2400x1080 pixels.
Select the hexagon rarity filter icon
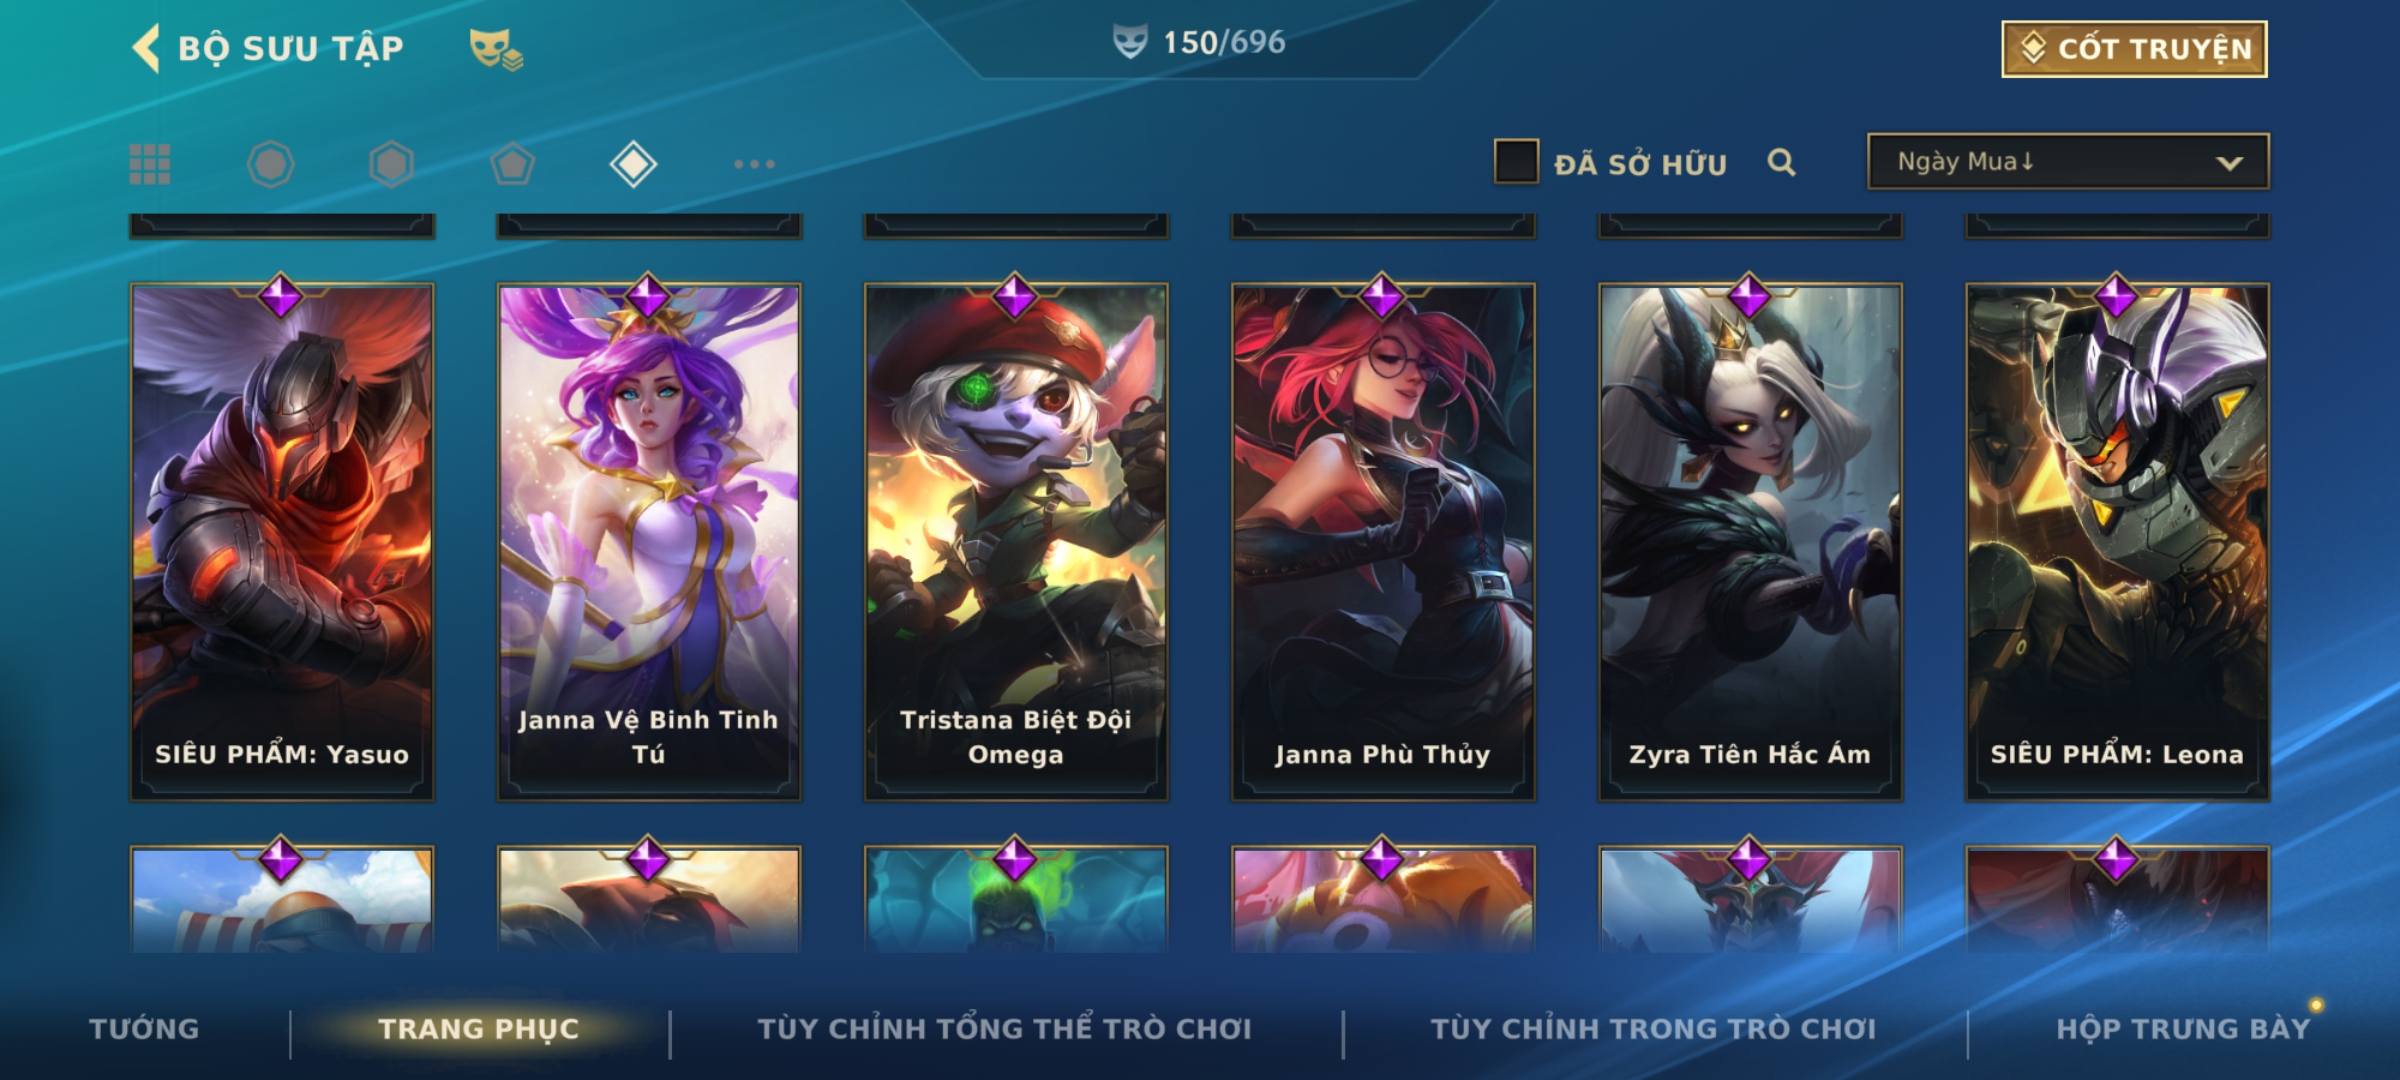(391, 164)
